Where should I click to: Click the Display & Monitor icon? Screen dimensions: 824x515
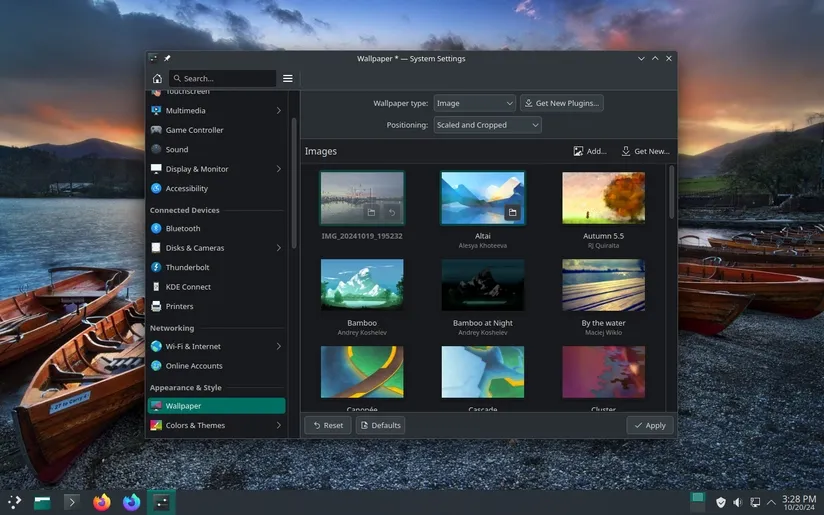tap(156, 169)
